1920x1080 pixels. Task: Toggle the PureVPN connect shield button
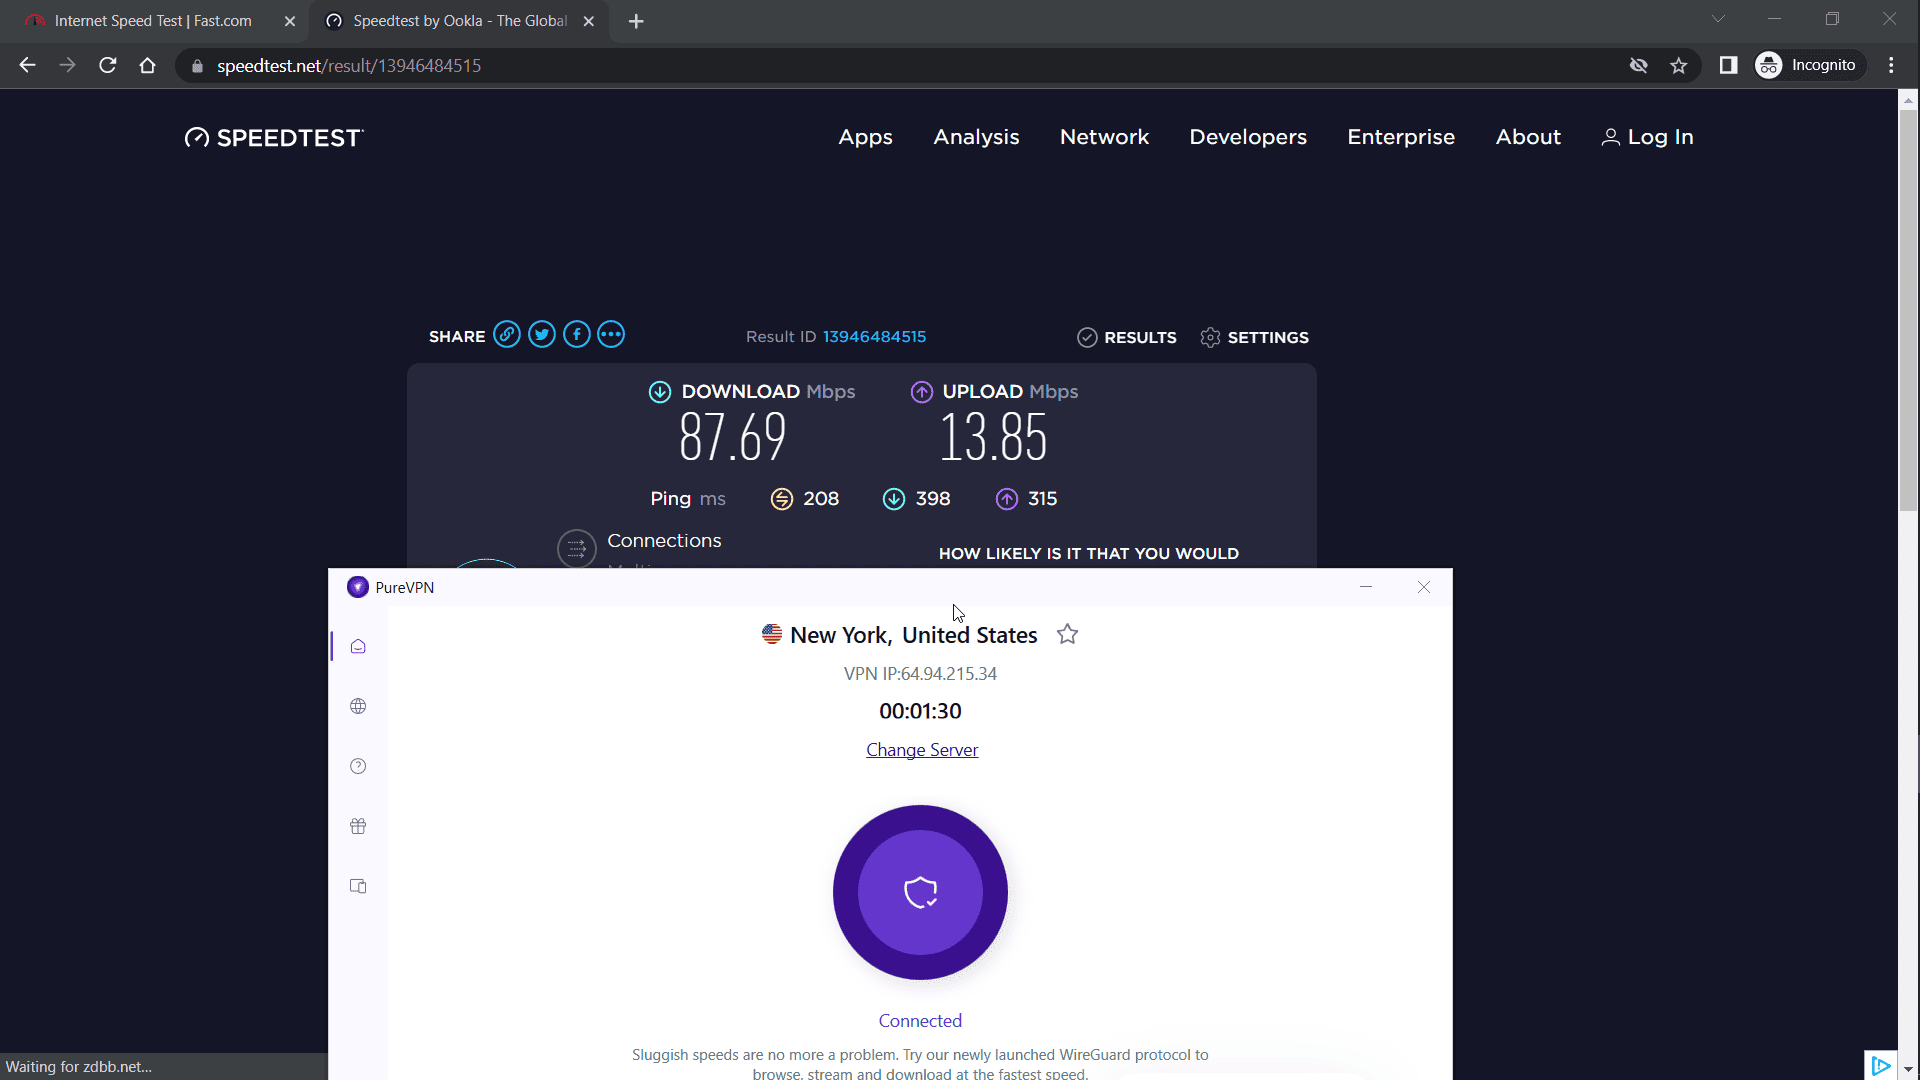pyautogui.click(x=920, y=892)
